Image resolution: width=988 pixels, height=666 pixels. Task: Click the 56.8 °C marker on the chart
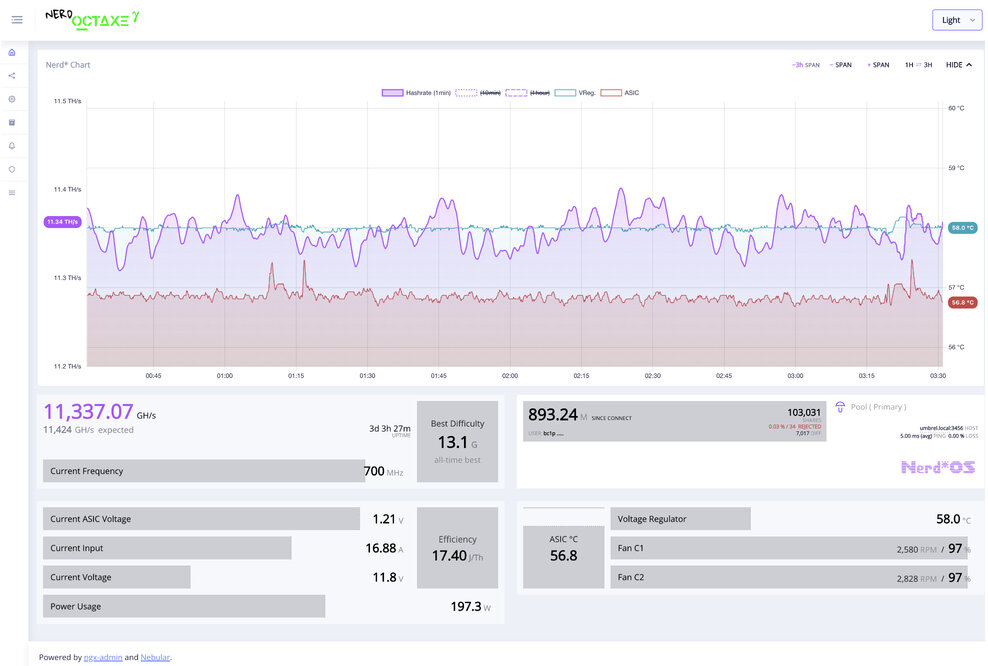961,303
